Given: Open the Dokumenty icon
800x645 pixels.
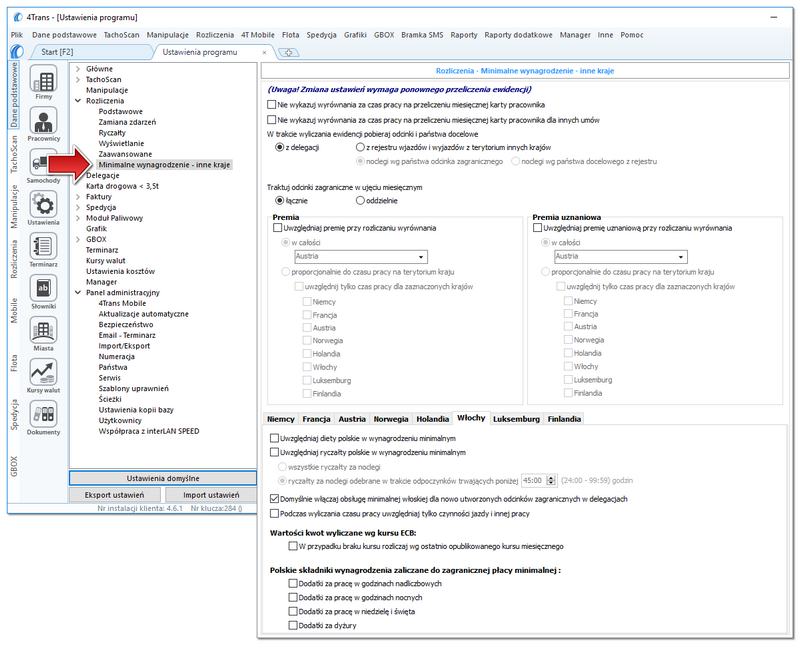Looking at the screenshot, I should (43, 414).
